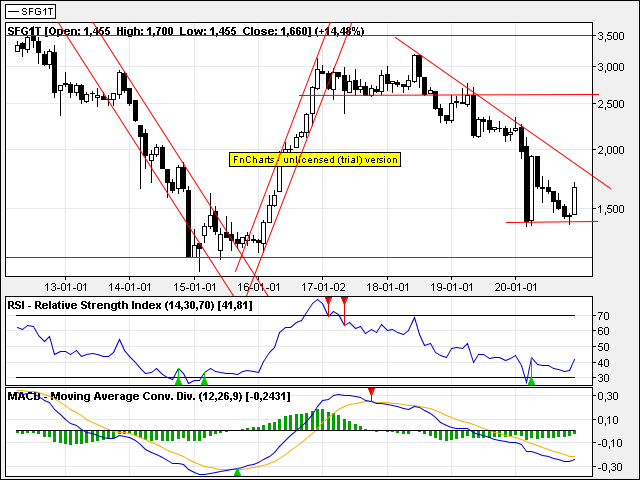
Task: Select the RSI Relative Strength Index title
Action: pyautogui.click(x=130, y=305)
